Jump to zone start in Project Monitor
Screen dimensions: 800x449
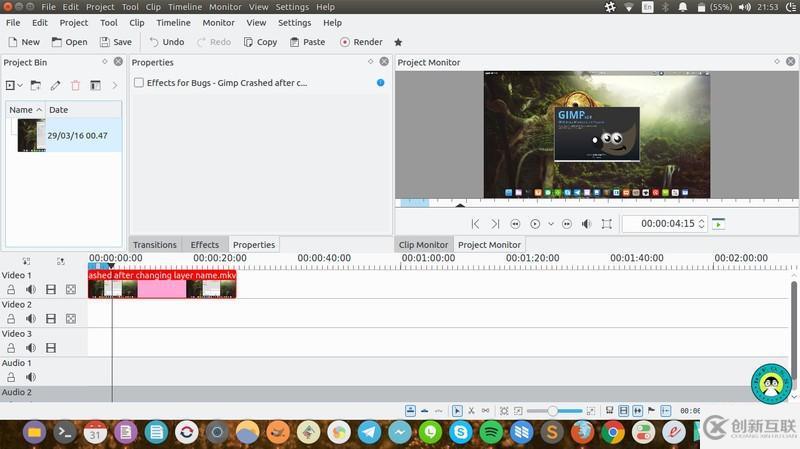(476, 224)
